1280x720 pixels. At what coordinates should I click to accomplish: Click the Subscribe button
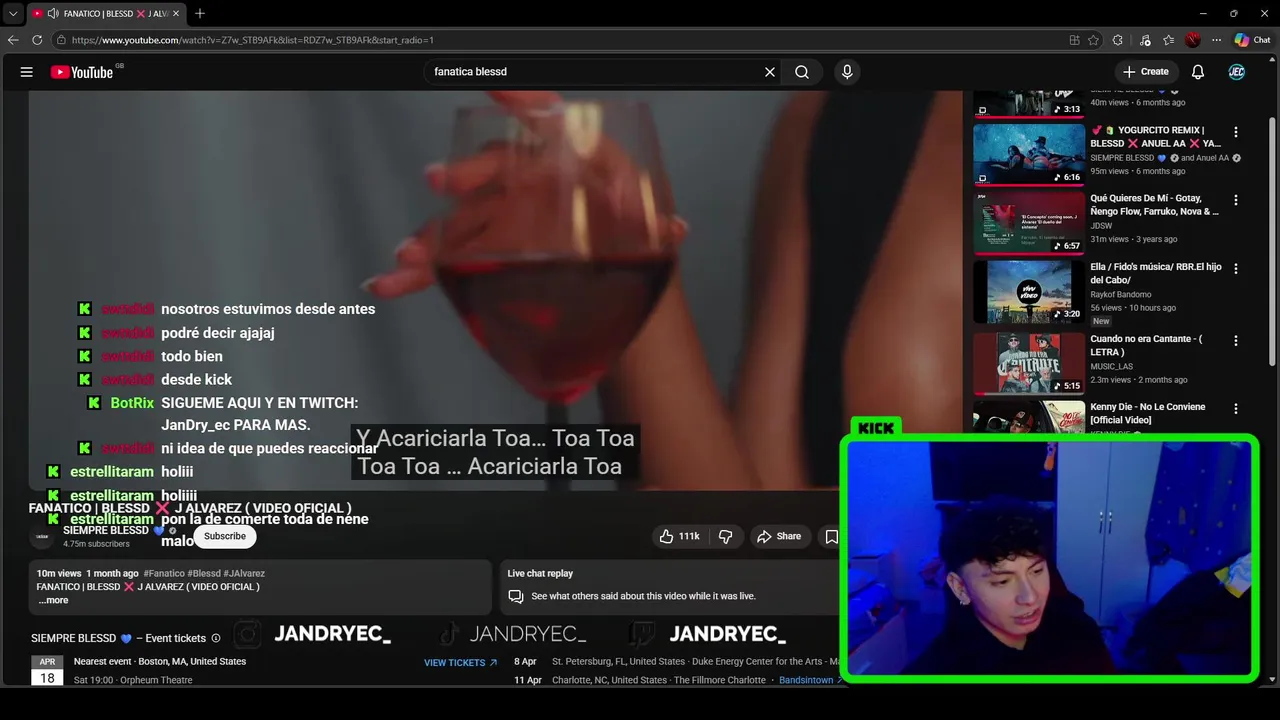pyautogui.click(x=225, y=536)
